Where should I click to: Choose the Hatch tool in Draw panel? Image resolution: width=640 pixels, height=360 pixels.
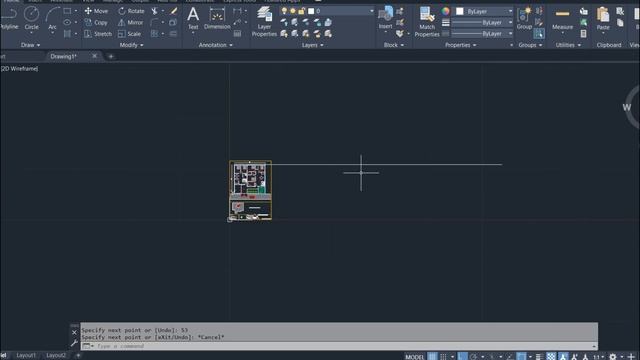67,34
